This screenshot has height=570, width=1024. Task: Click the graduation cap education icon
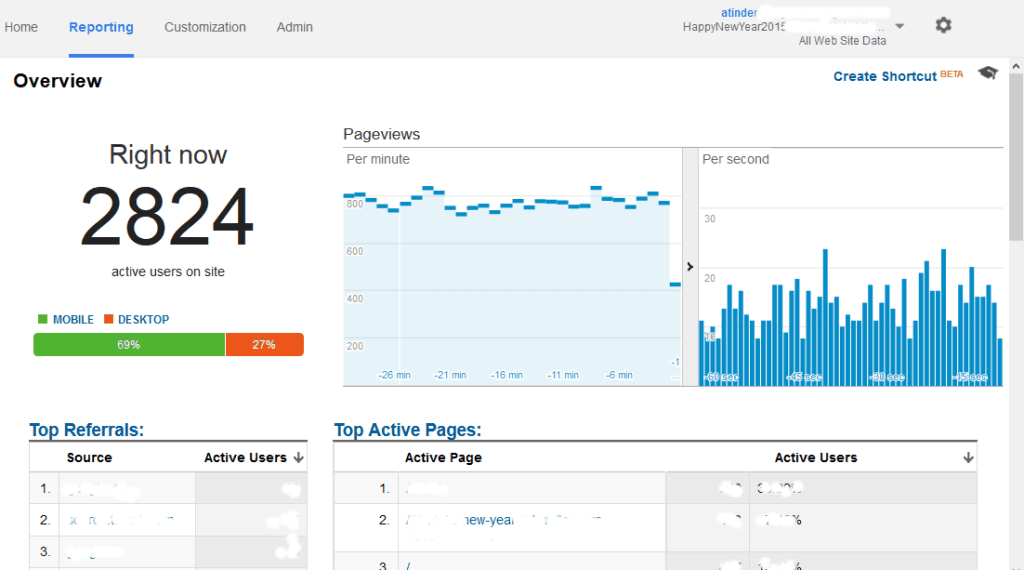(x=988, y=73)
